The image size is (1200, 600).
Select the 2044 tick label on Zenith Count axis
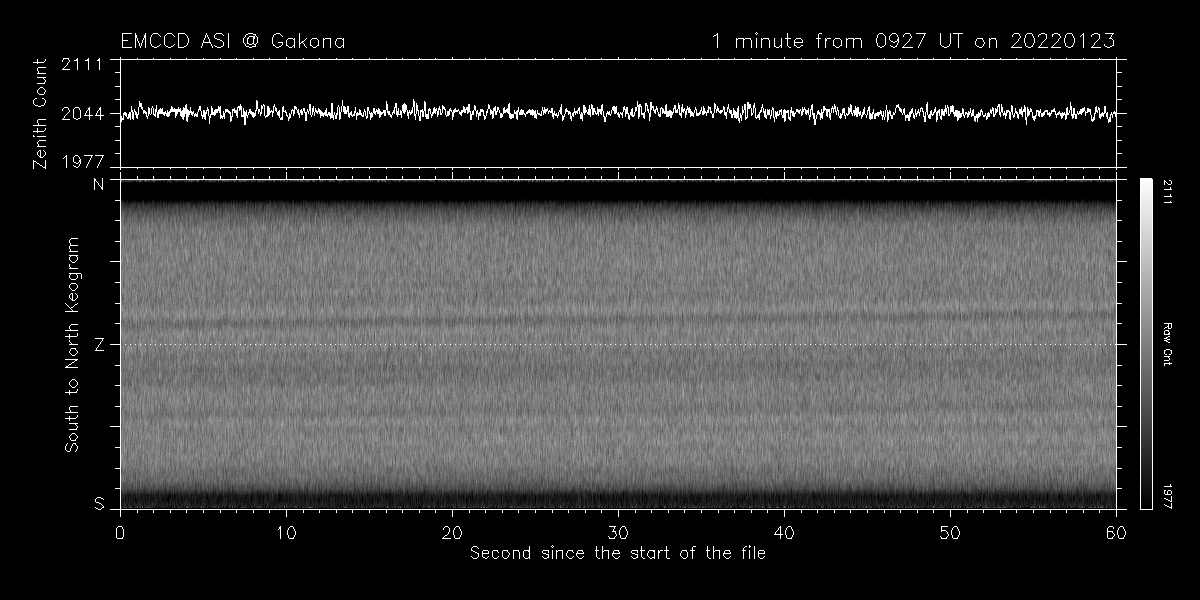(x=82, y=113)
